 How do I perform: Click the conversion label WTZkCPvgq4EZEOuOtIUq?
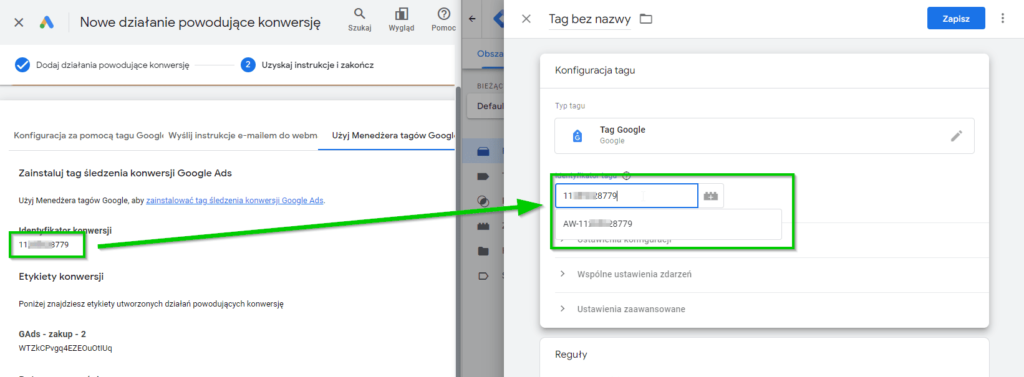[65, 348]
